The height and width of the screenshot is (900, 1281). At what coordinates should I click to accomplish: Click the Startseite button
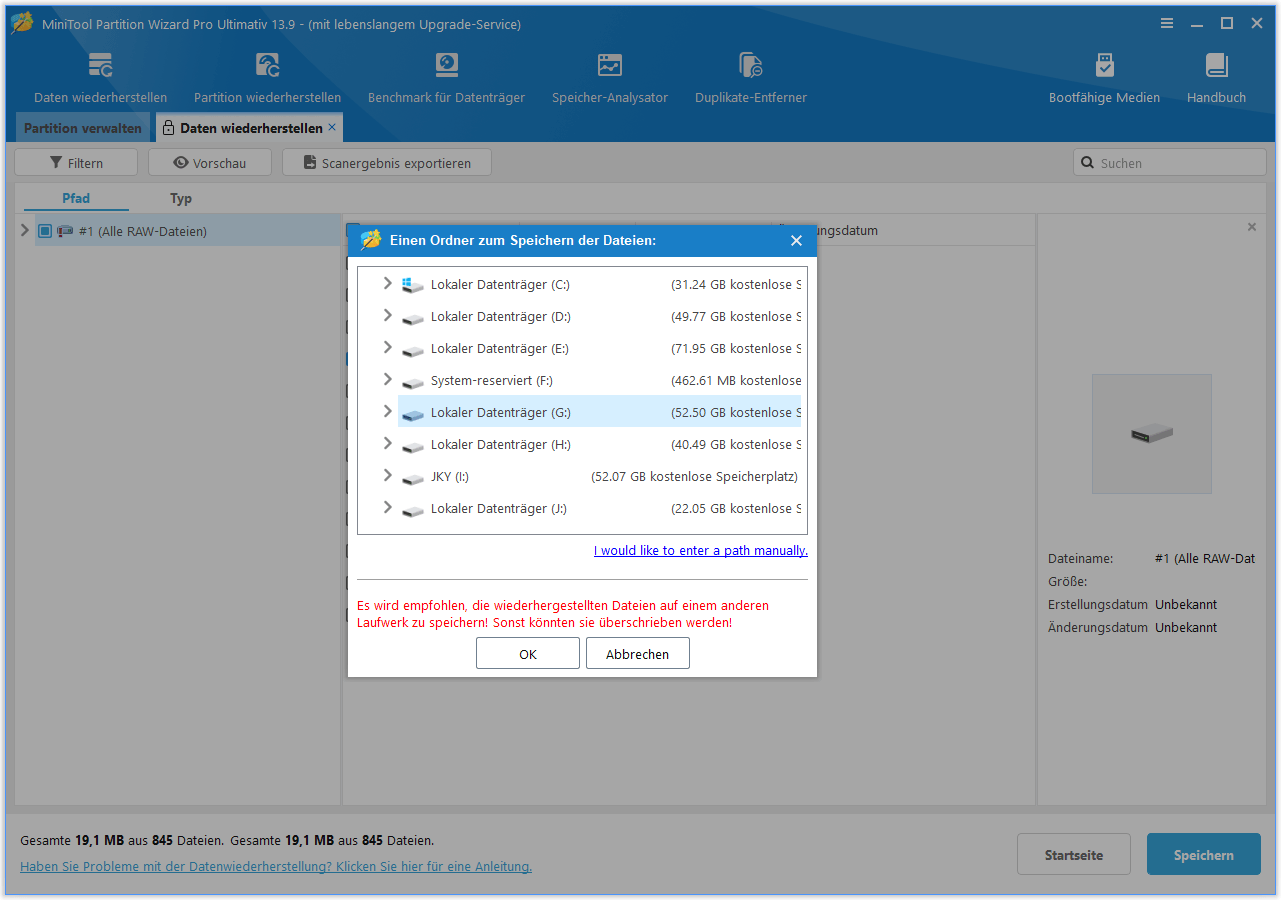click(x=1074, y=855)
